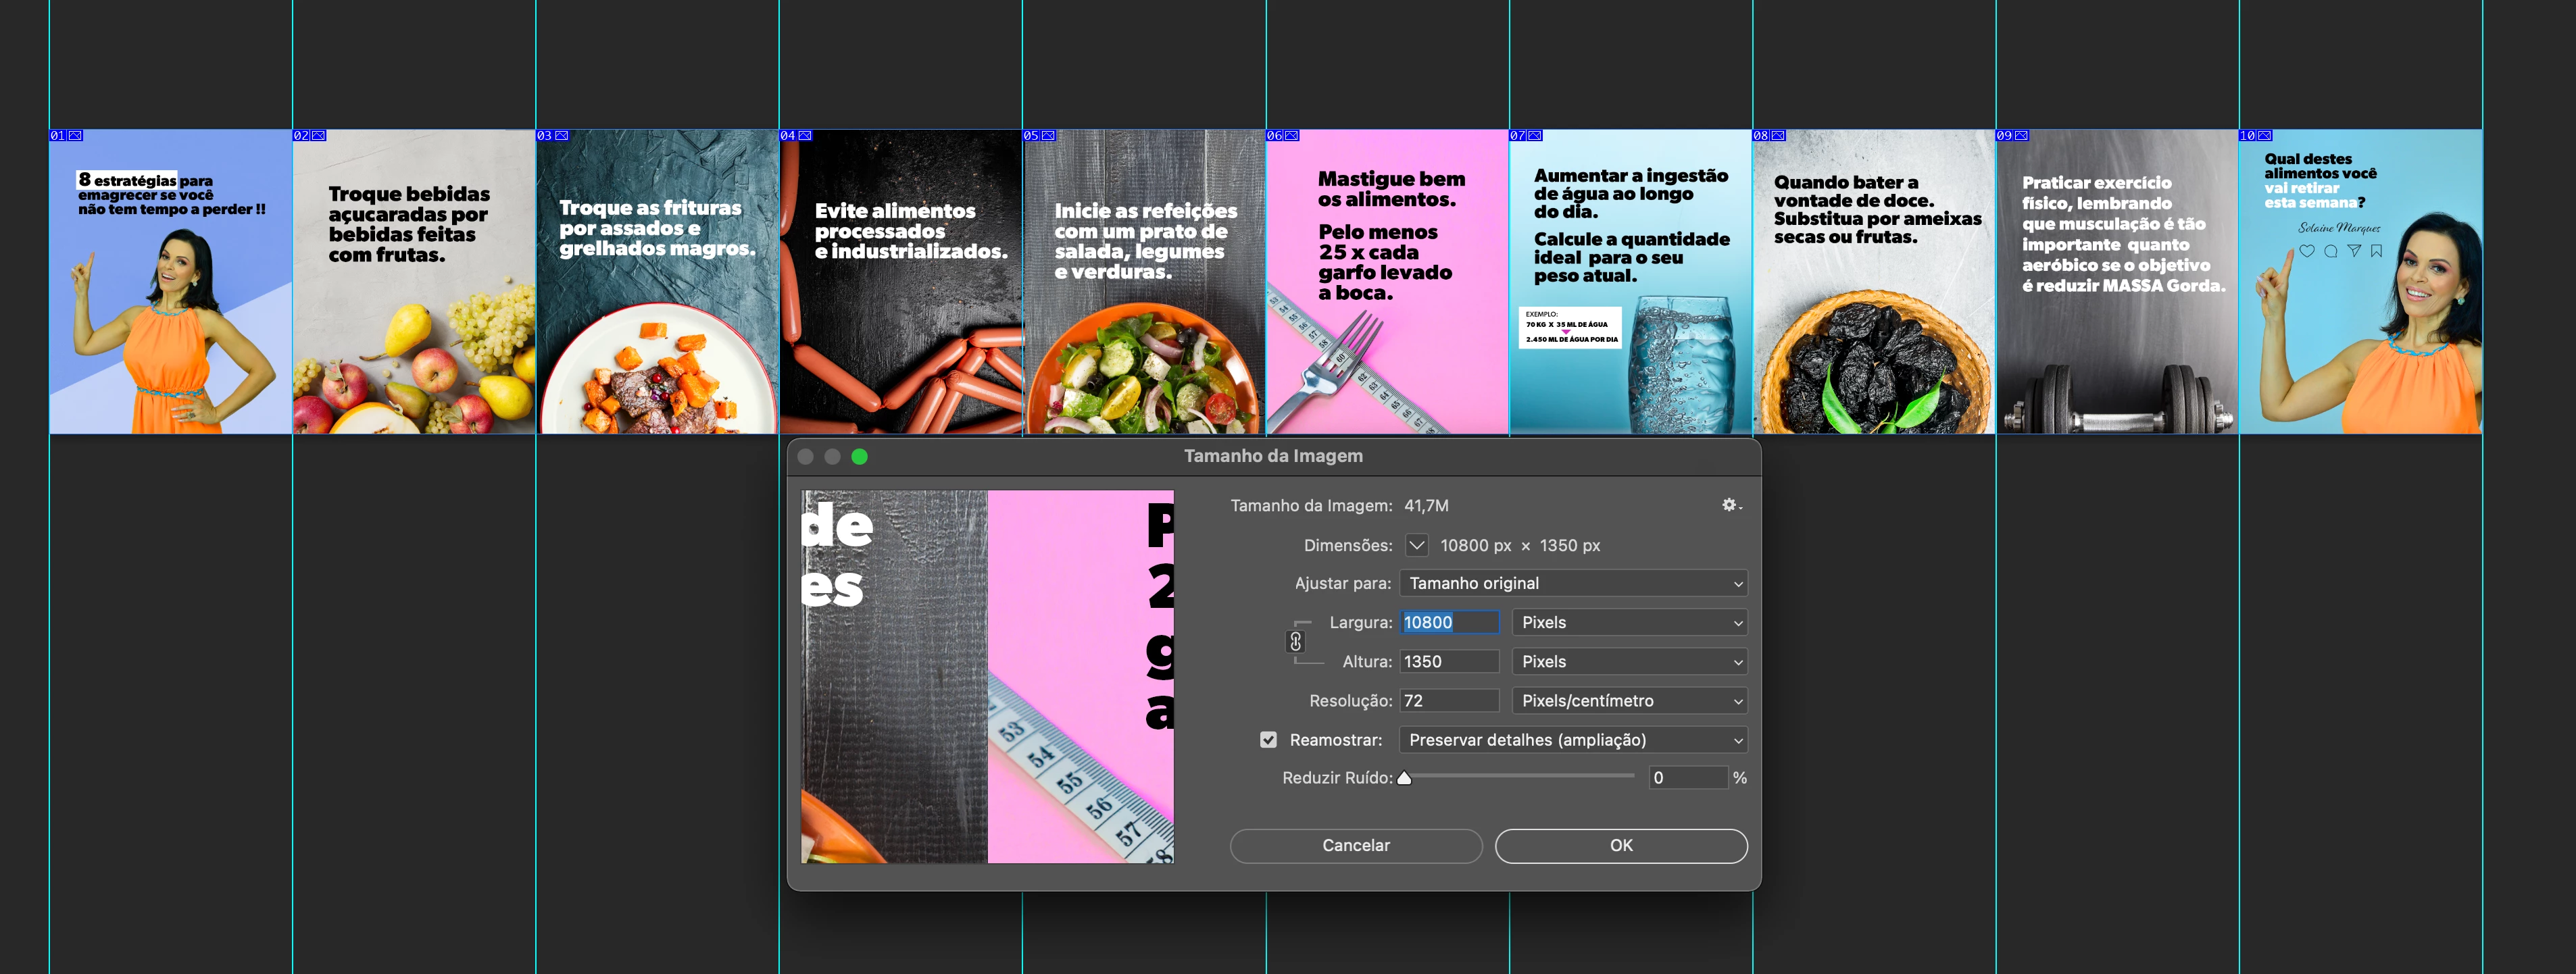Image resolution: width=2576 pixels, height=974 pixels.
Task: Expand the Dimensões unit chevron
Action: [x=1416, y=545]
